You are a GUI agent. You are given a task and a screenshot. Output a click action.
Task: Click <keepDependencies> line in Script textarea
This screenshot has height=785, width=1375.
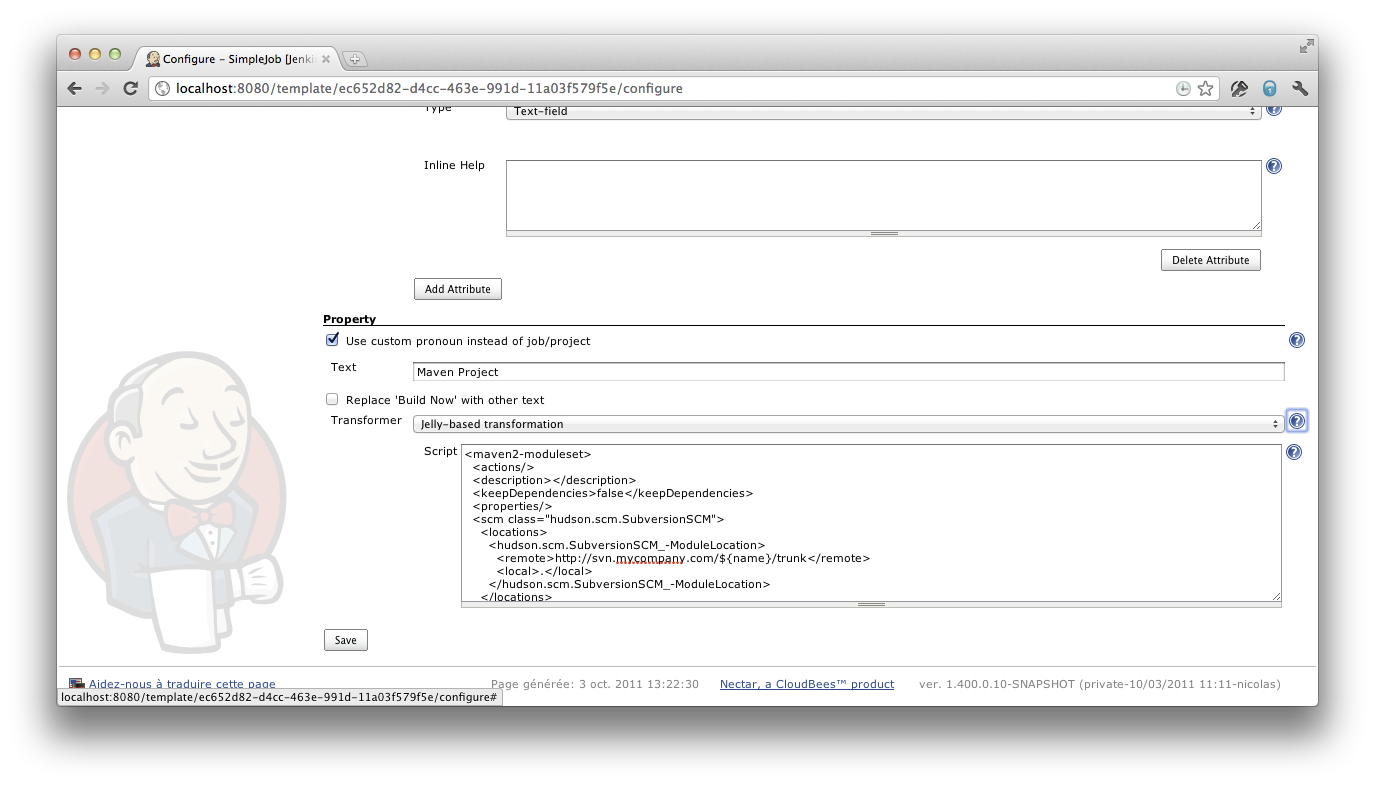pos(613,493)
